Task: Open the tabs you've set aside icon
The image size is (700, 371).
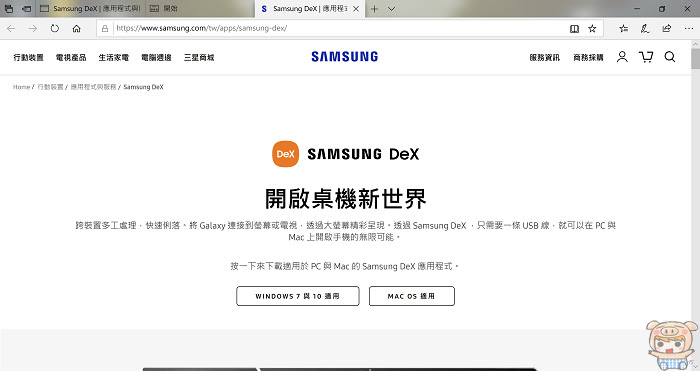Action: pyautogui.click(x=9, y=8)
